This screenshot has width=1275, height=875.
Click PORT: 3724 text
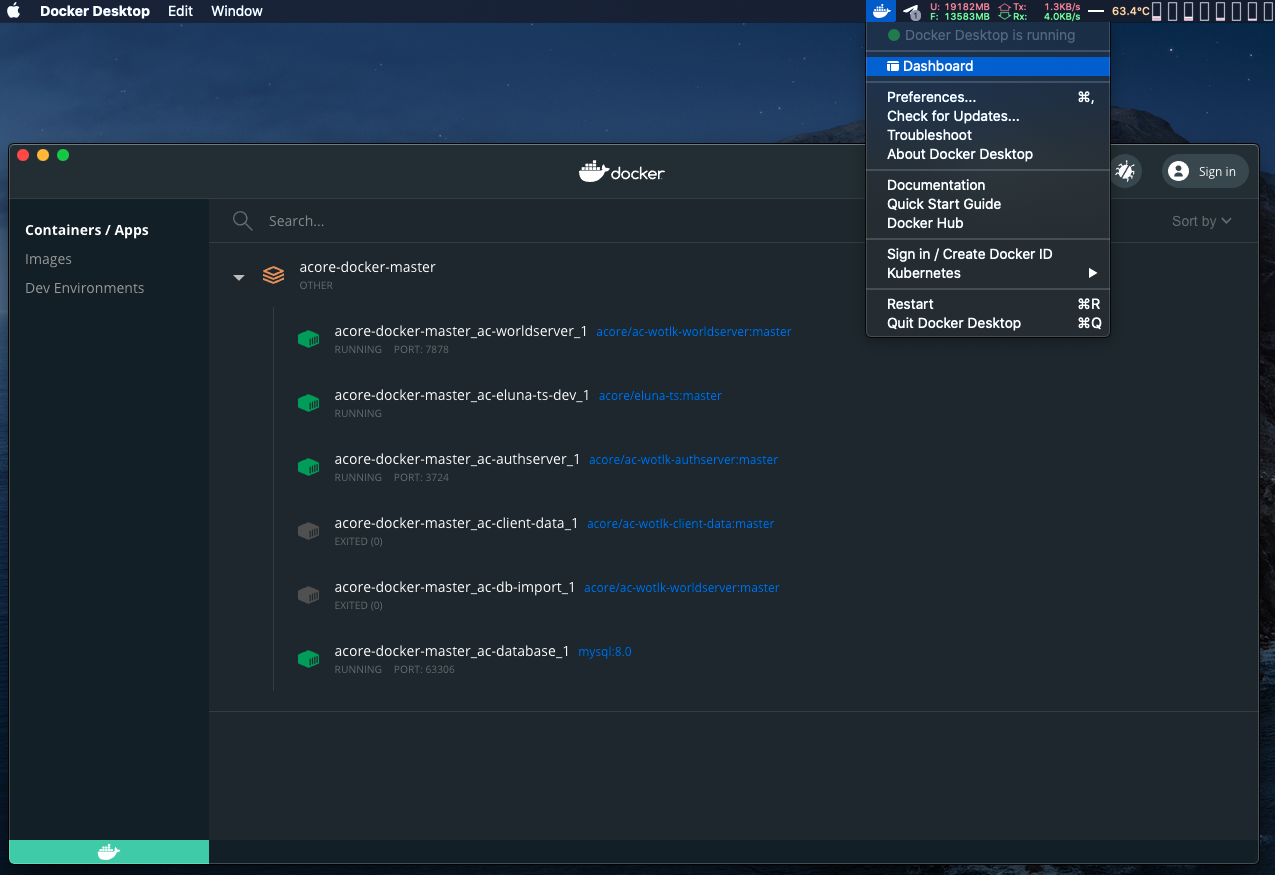coord(421,478)
